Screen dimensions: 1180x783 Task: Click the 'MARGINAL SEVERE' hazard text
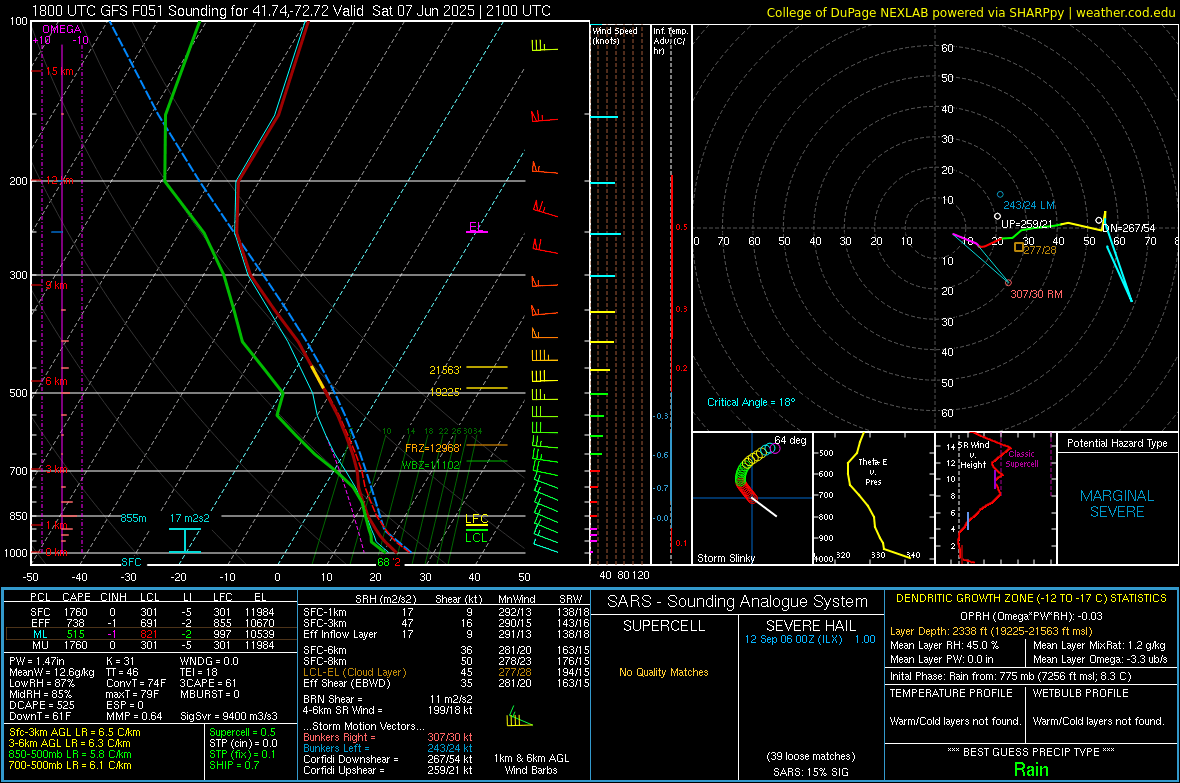(x=1117, y=504)
